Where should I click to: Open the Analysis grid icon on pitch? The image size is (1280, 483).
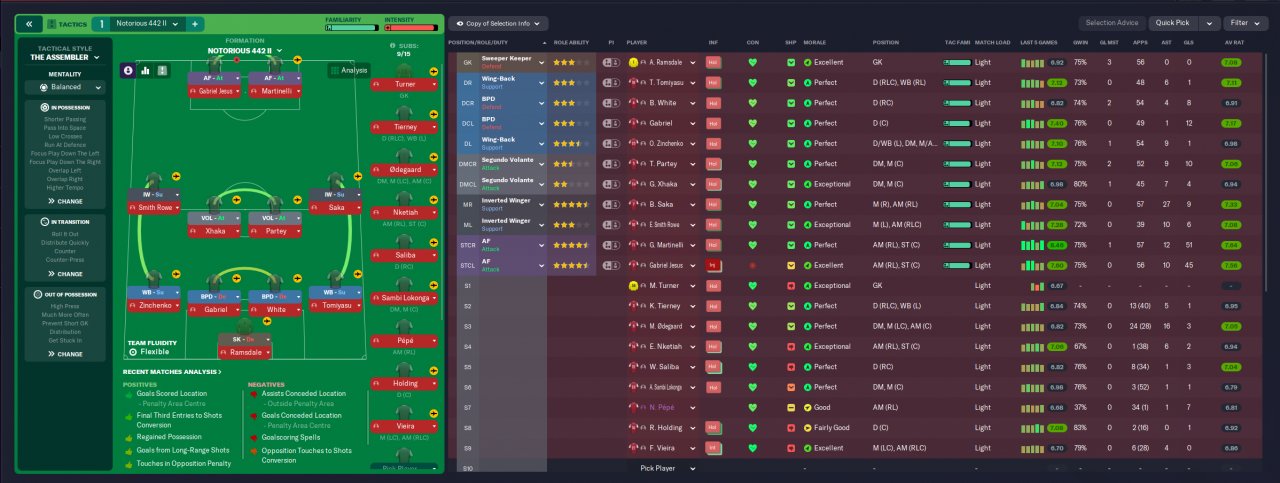click(x=348, y=71)
